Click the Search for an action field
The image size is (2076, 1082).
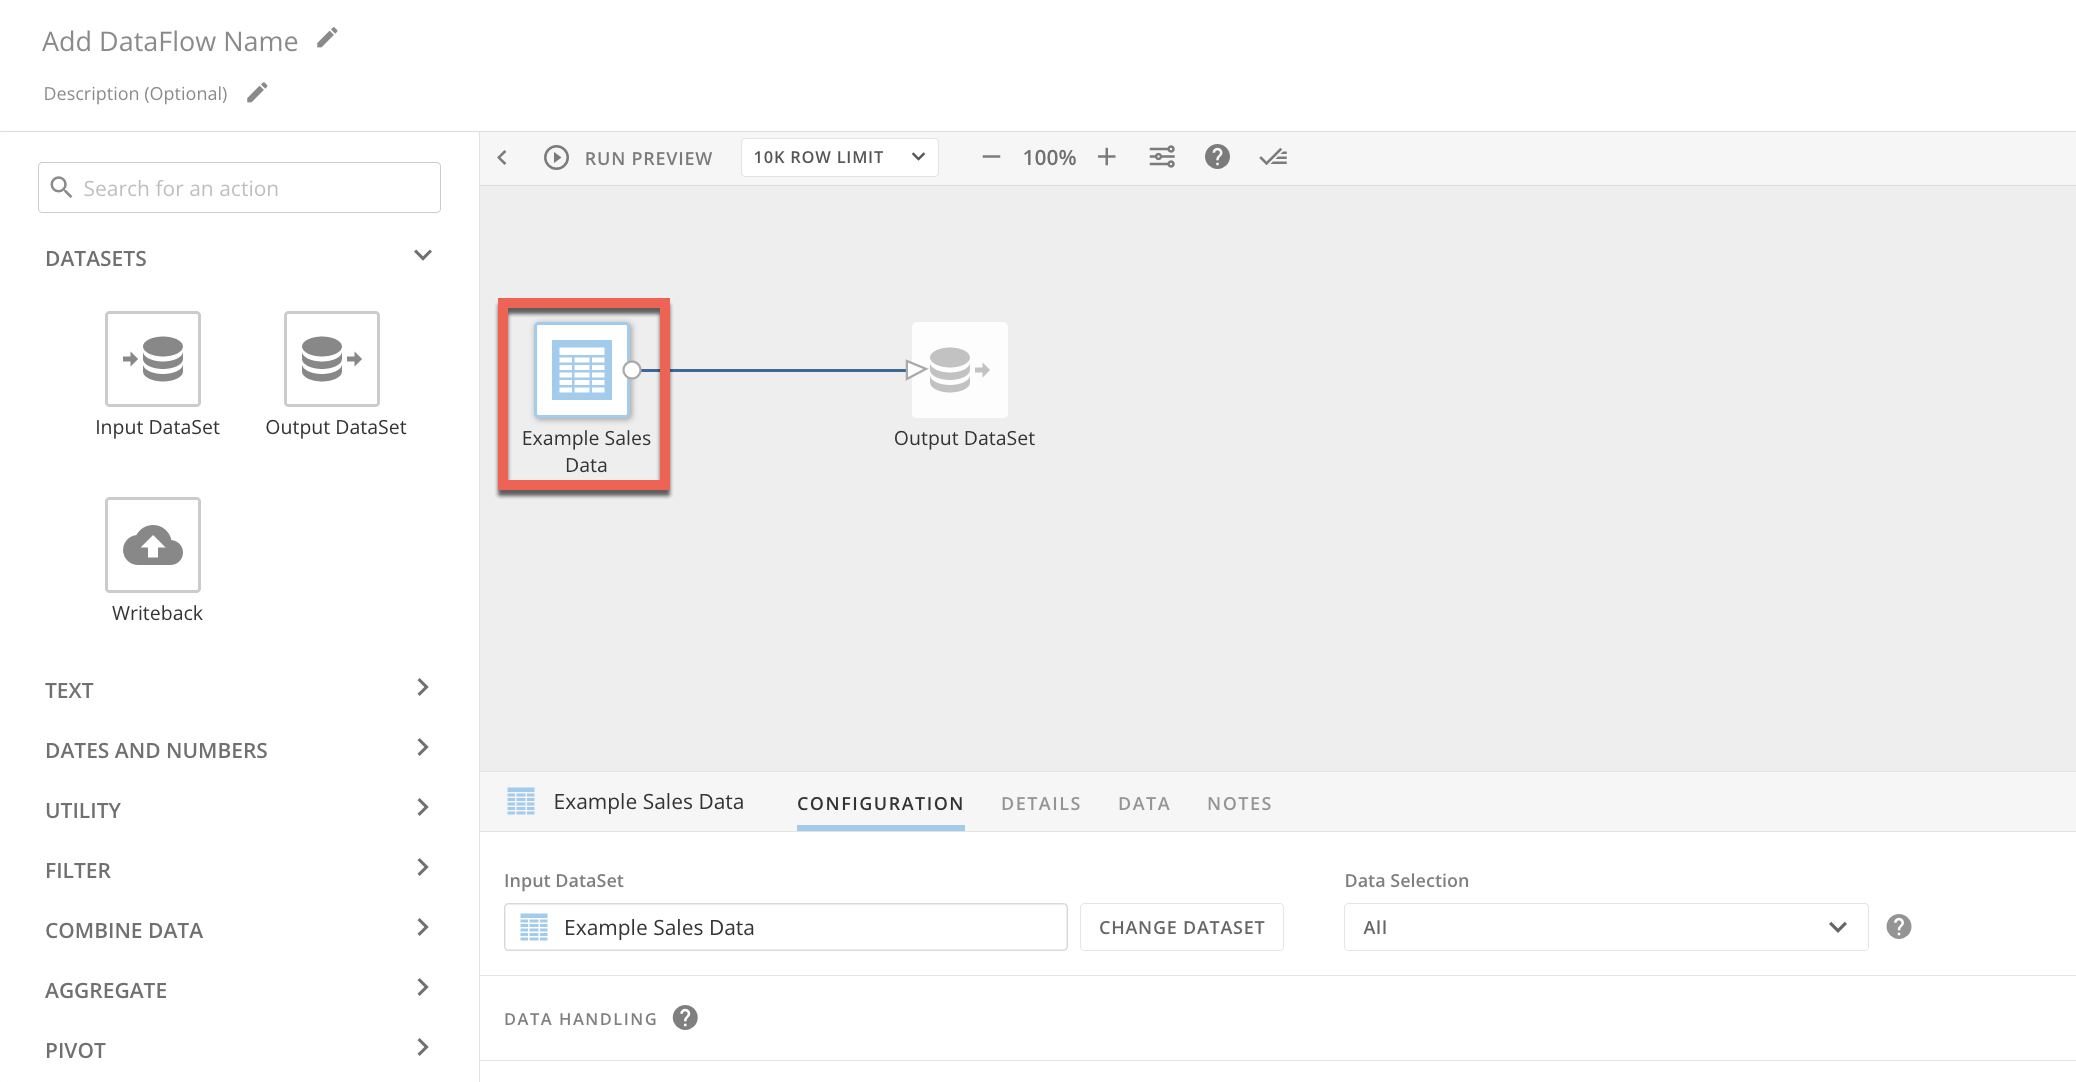tap(239, 187)
